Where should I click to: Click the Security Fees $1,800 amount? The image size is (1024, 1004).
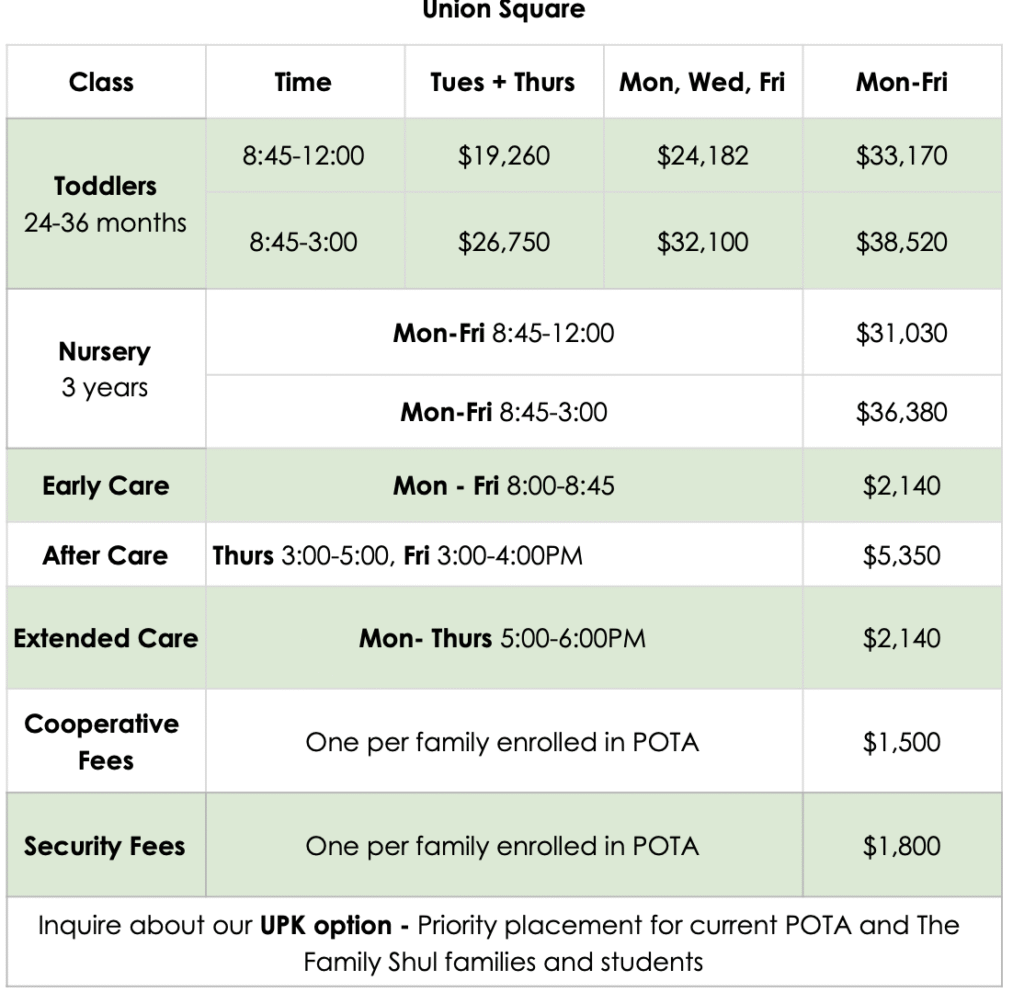point(902,846)
